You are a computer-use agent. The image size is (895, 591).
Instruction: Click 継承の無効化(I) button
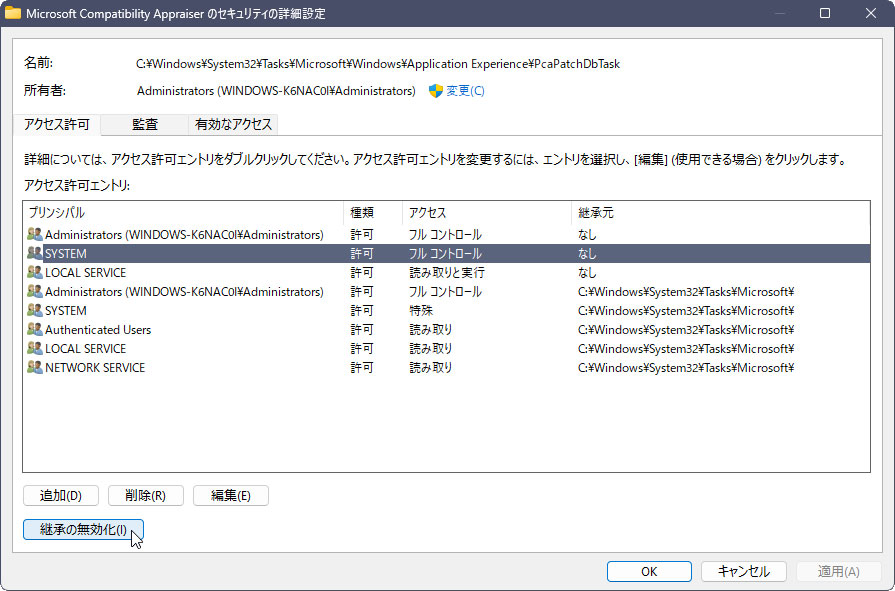point(83,529)
